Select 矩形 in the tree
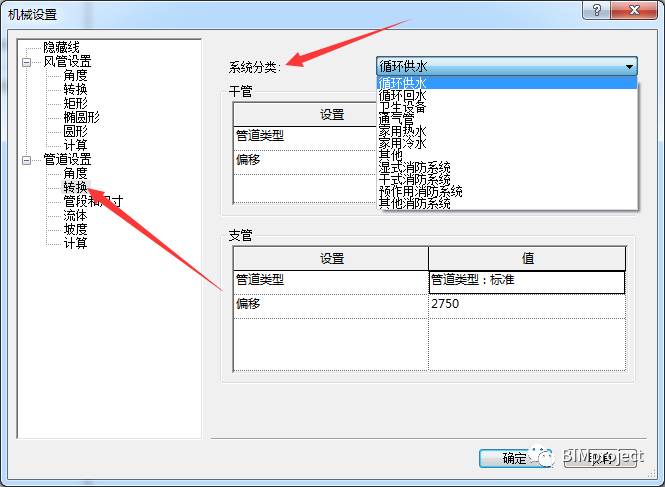 75,103
